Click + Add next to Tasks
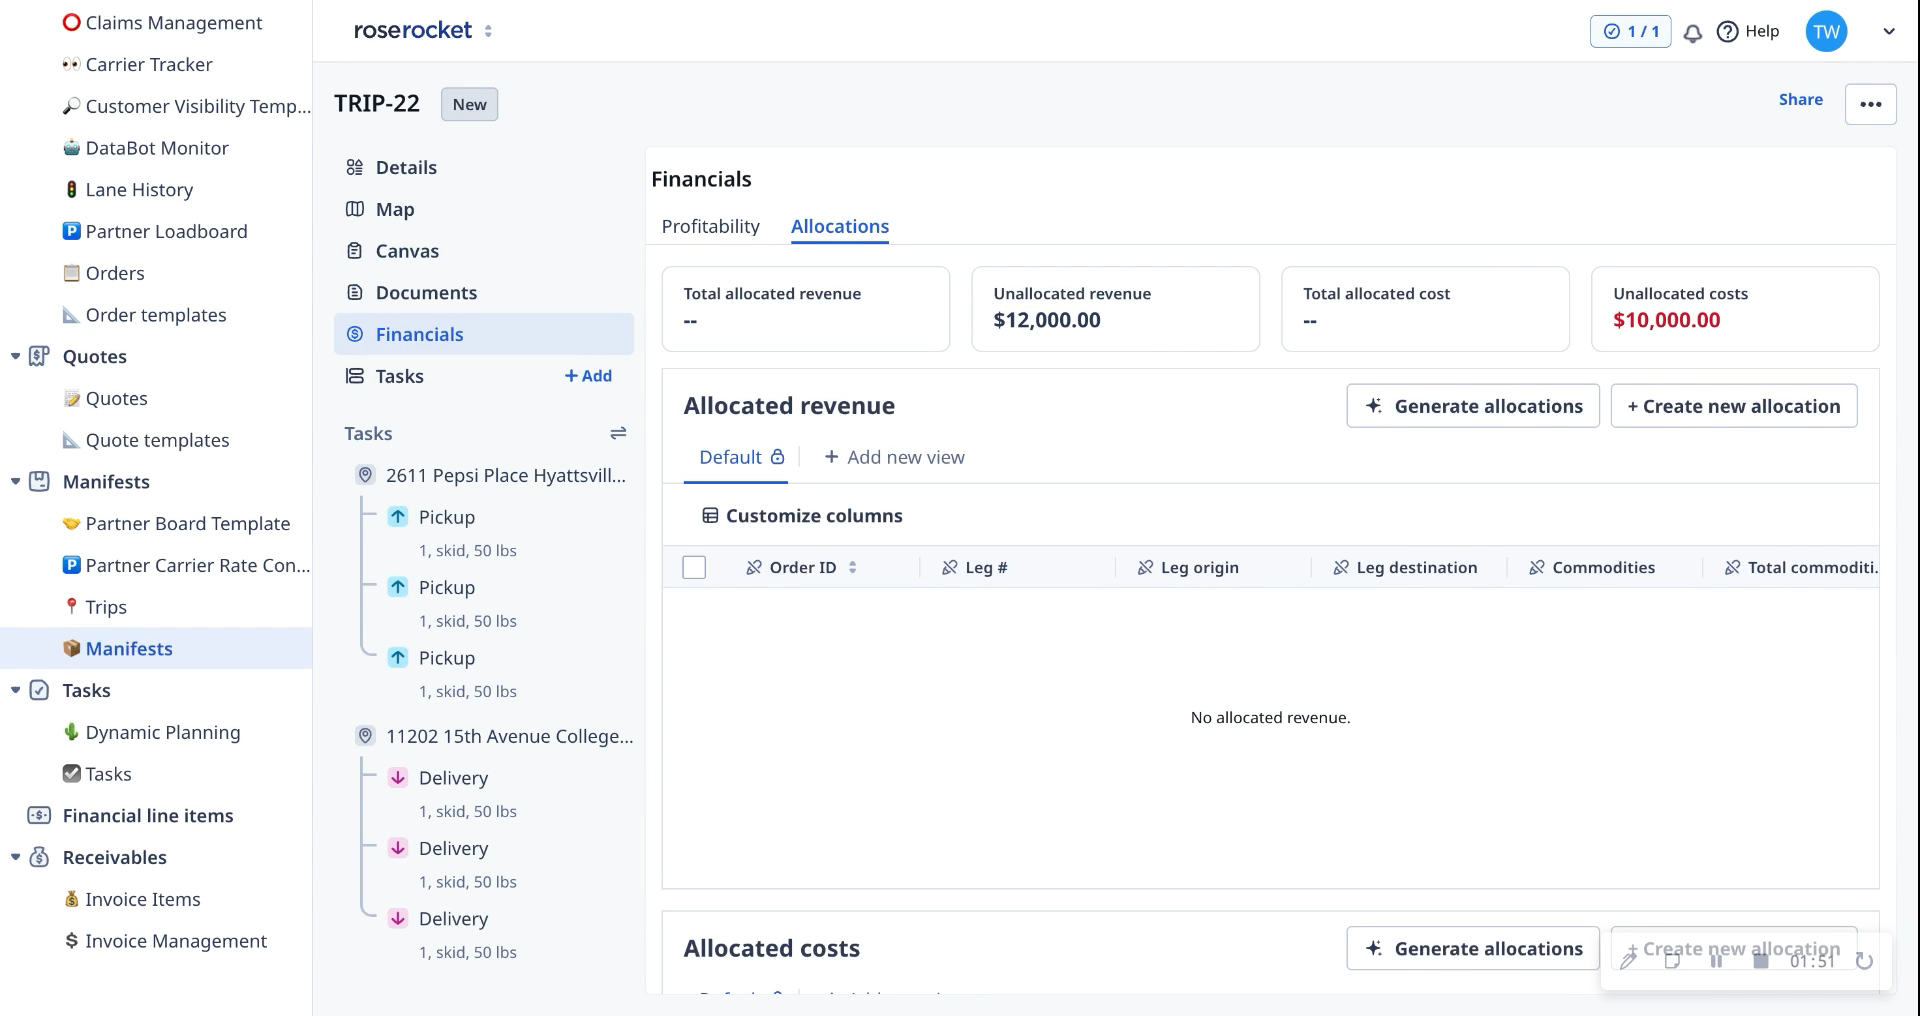The width and height of the screenshot is (1920, 1016). (588, 376)
